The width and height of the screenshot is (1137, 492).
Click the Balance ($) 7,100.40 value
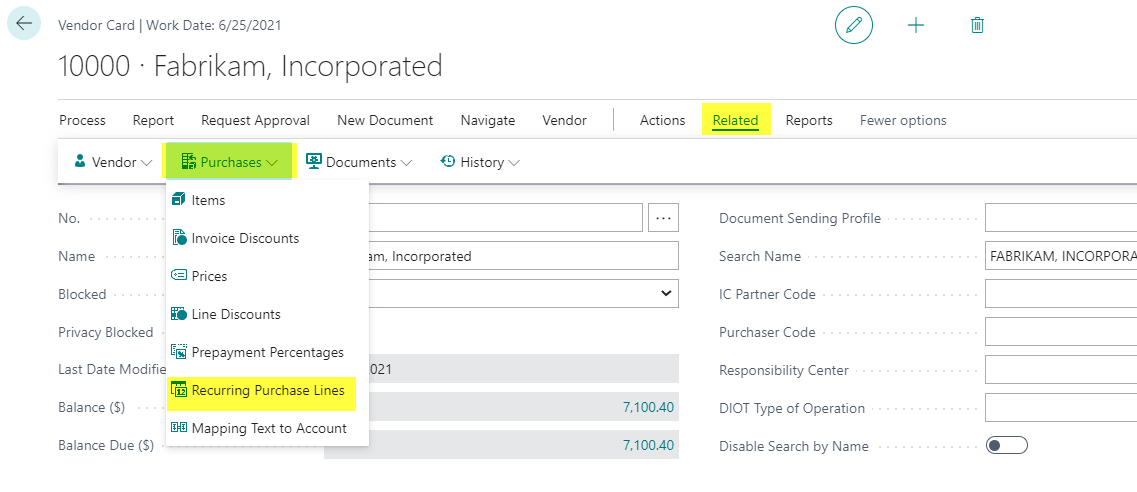click(x=648, y=407)
